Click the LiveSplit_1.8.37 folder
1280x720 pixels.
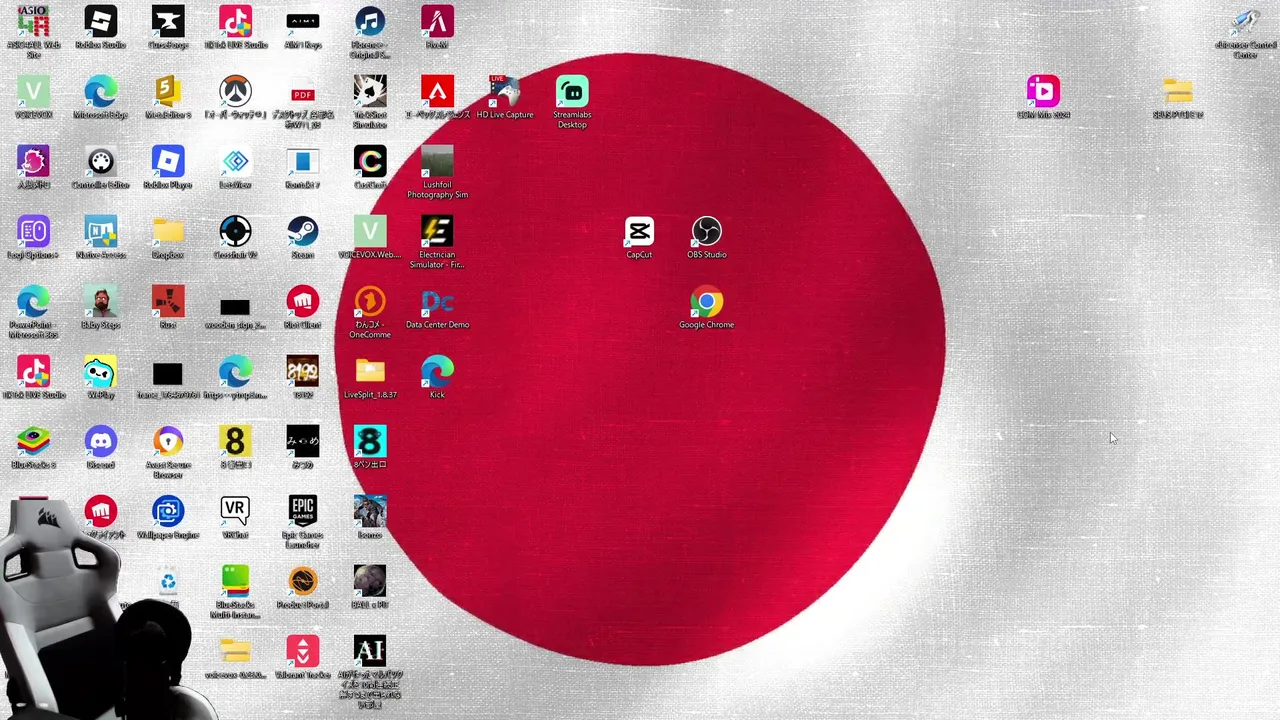[370, 372]
